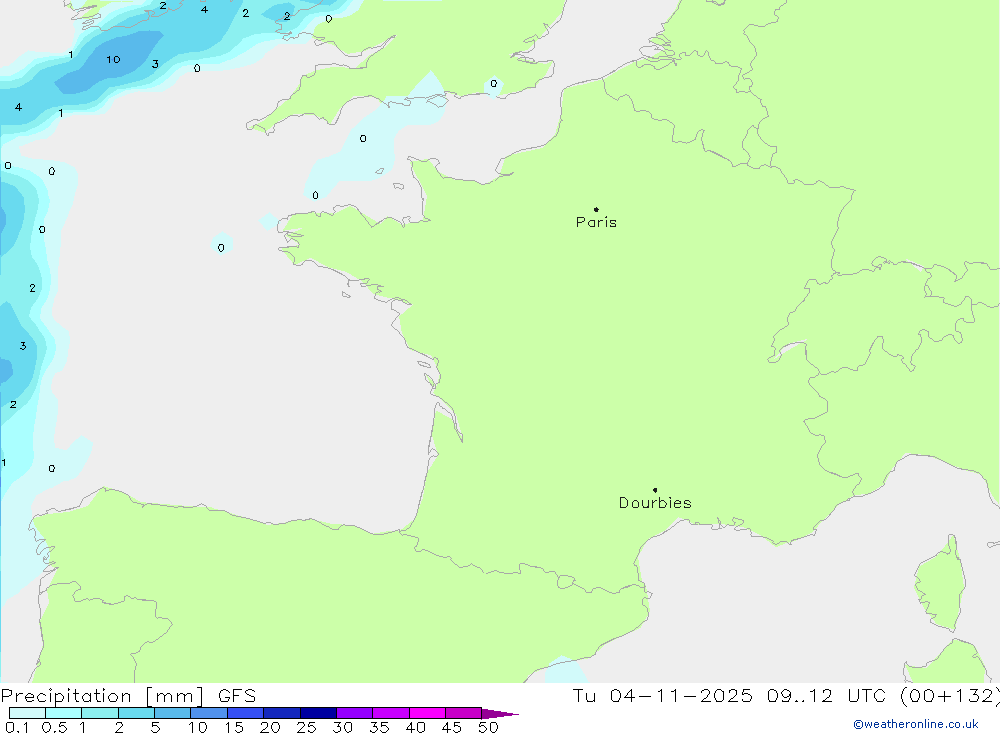This screenshot has height=733, width=1000.
Task: Click the 10 mm precipitation value
Action: 113,59
